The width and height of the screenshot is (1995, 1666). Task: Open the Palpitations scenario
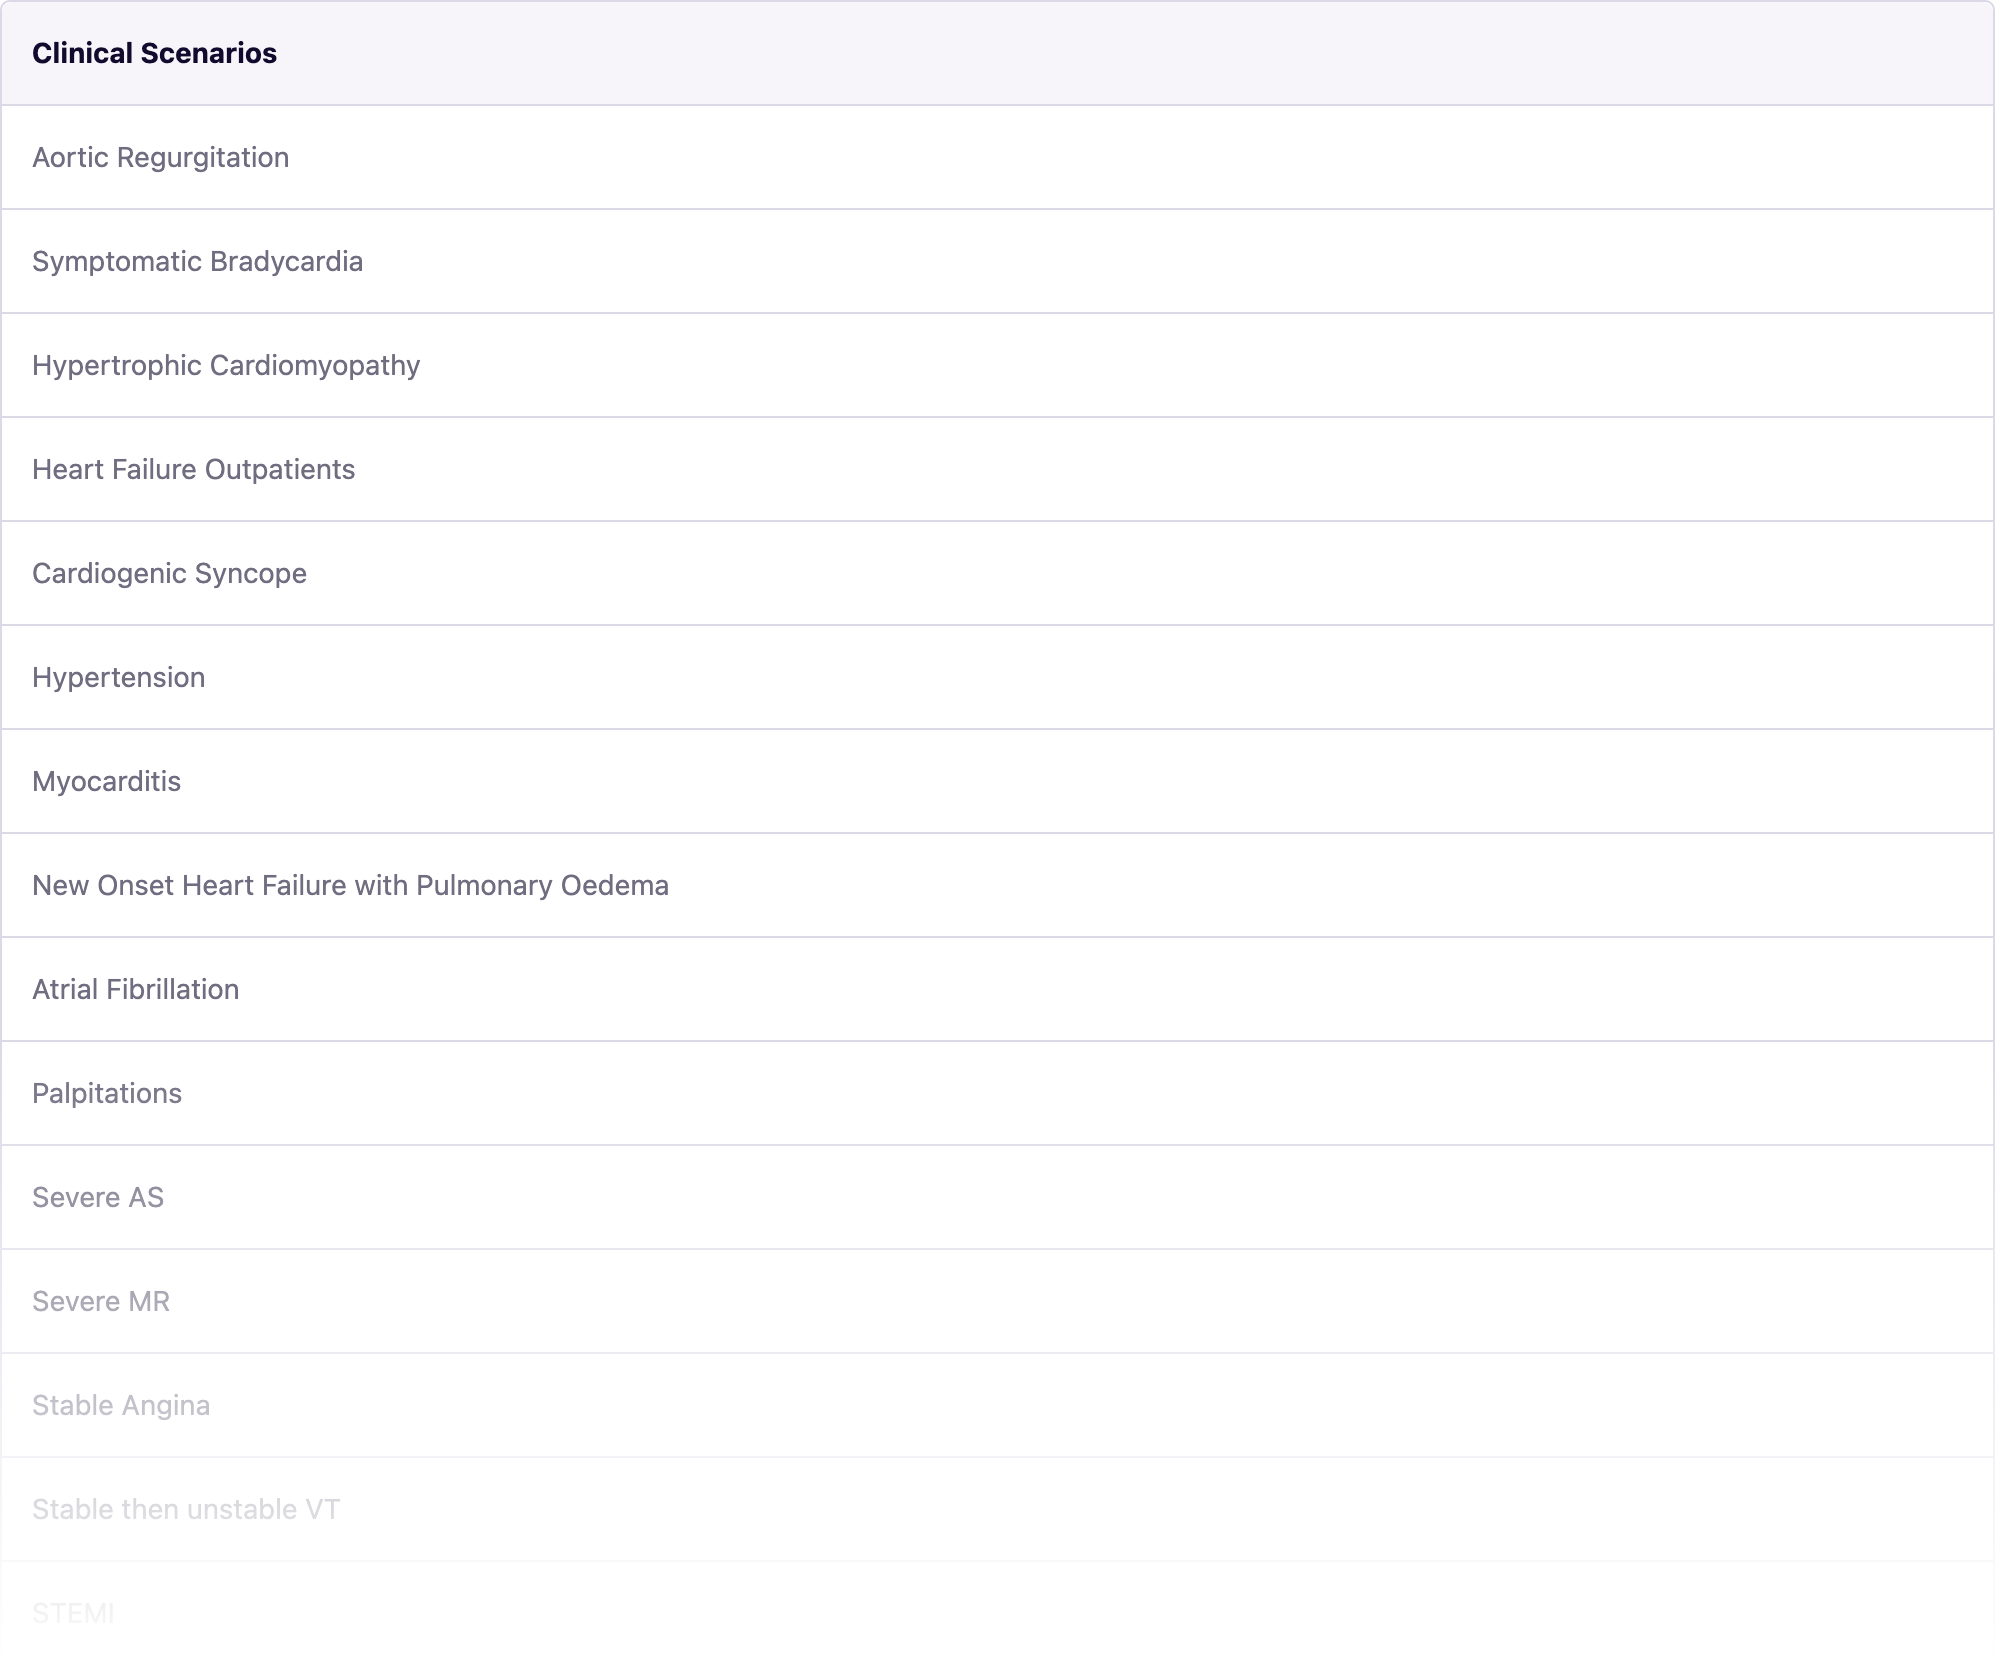107,1094
